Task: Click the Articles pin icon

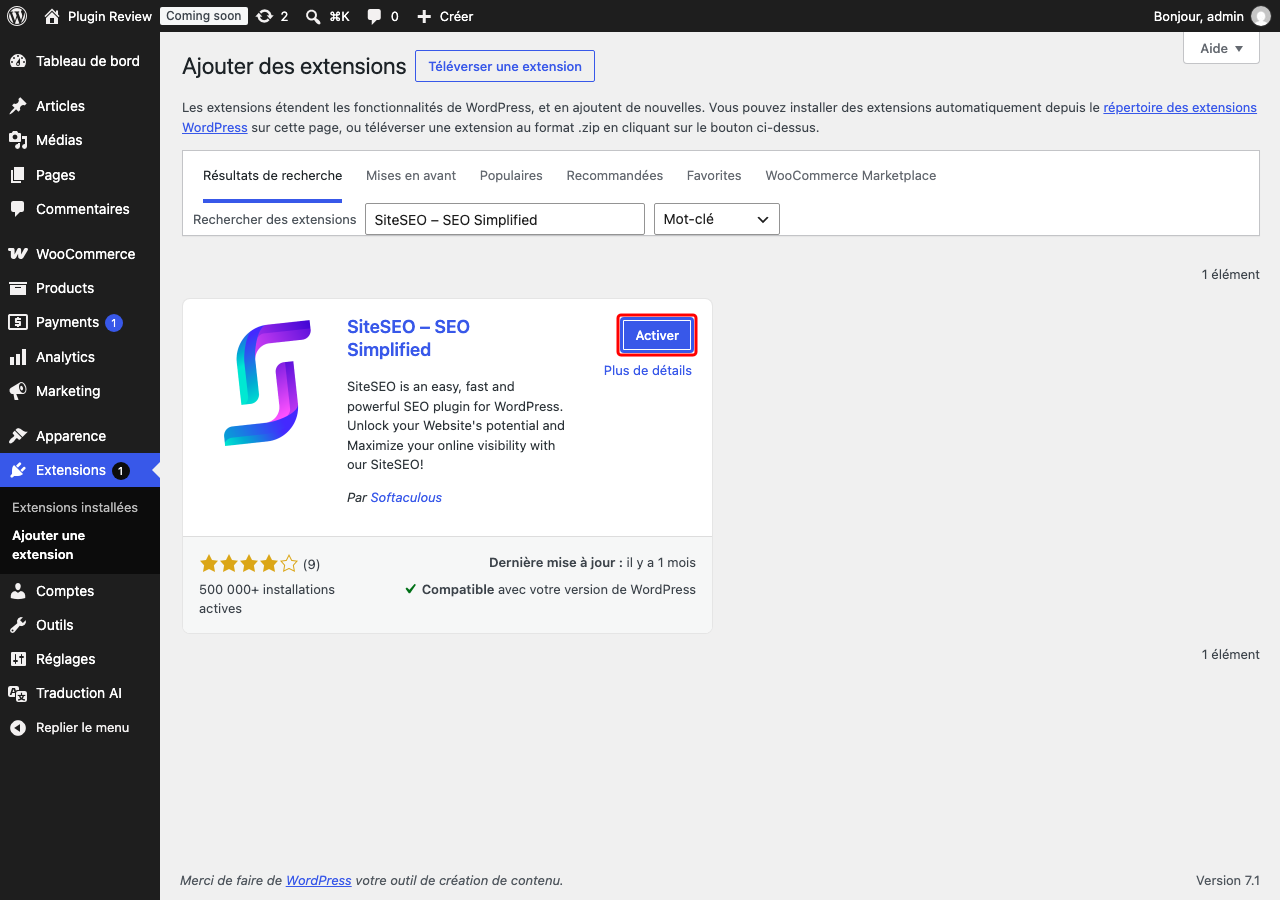Action: pyautogui.click(x=18, y=106)
